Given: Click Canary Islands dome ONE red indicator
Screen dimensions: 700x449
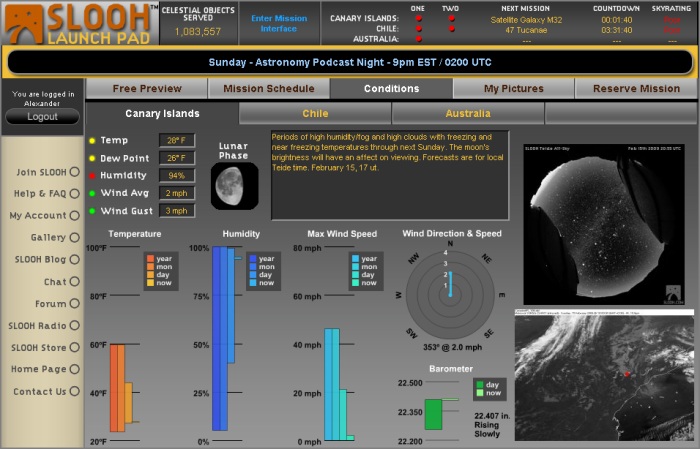Looking at the screenshot, I should pyautogui.click(x=419, y=18).
